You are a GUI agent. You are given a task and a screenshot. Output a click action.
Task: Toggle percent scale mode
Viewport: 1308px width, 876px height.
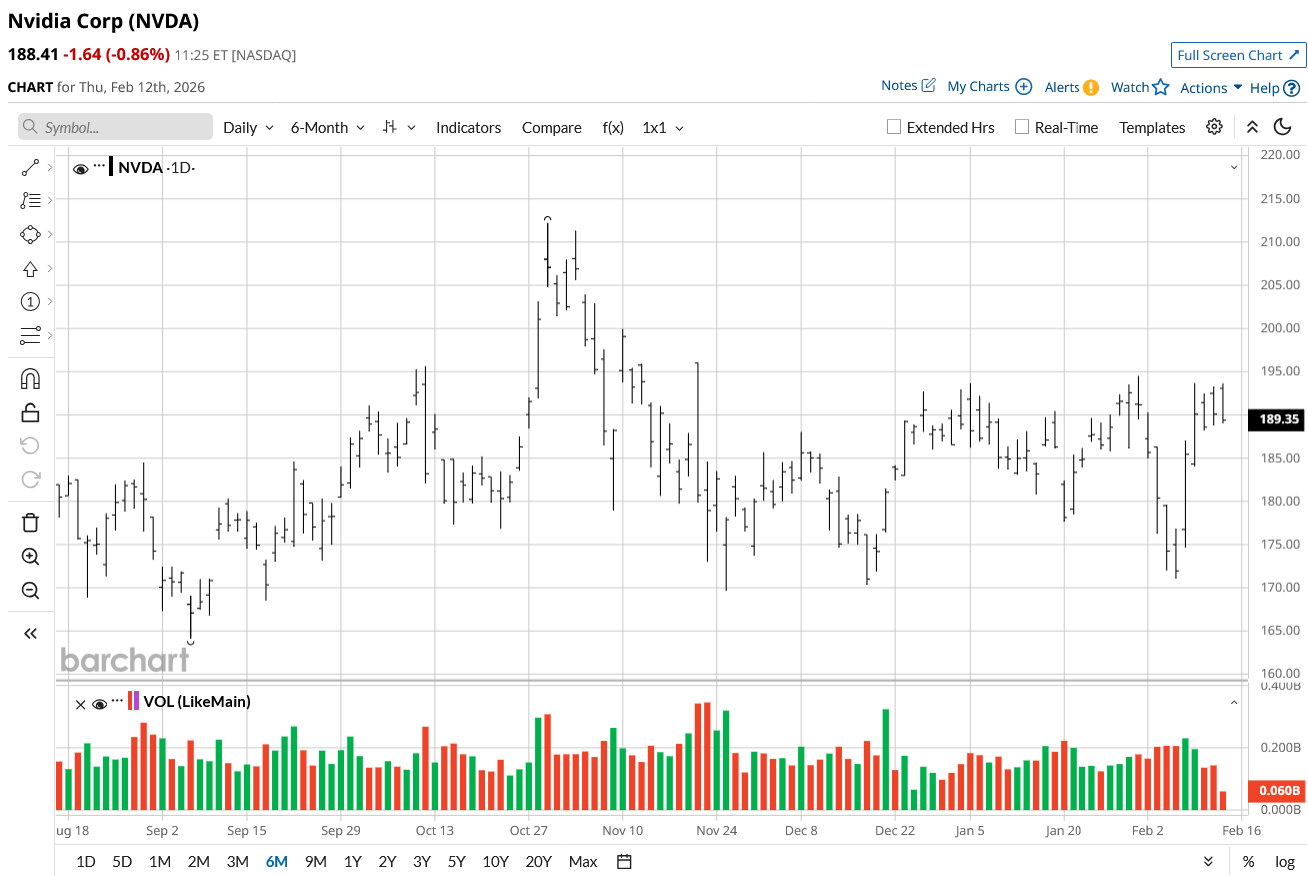pos(1248,862)
